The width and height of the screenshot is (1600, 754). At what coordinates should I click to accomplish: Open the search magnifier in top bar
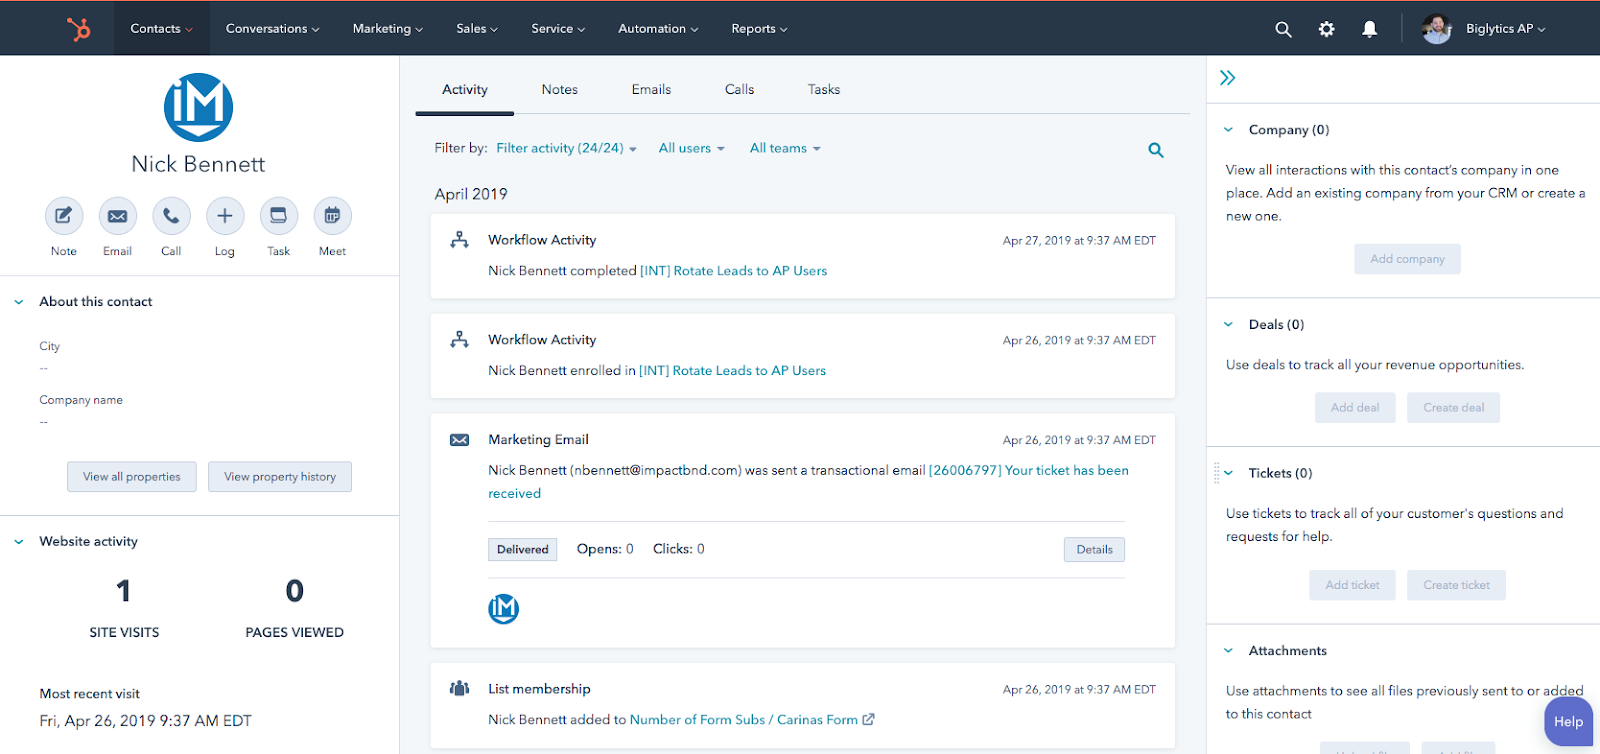(1283, 29)
